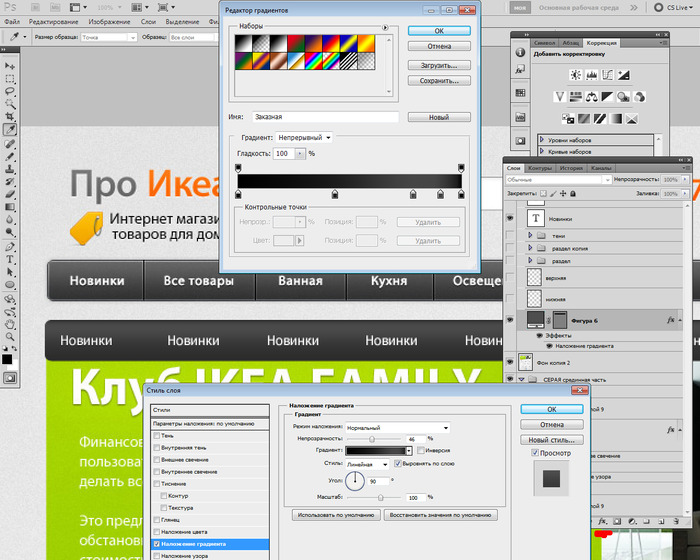
Task: Select the Lasso tool
Action: pos(9,92)
